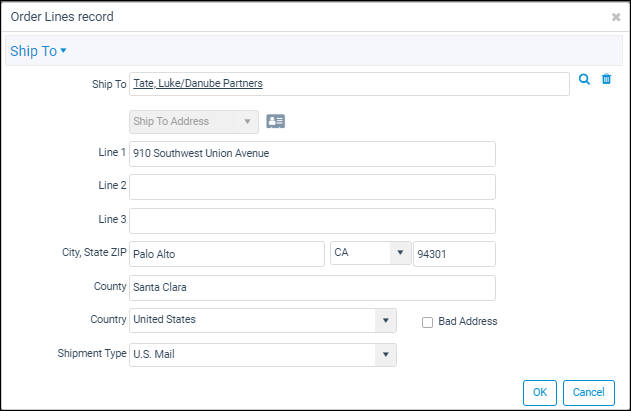Click the empty Line 2 field
The width and height of the screenshot is (631, 411).
(312, 187)
